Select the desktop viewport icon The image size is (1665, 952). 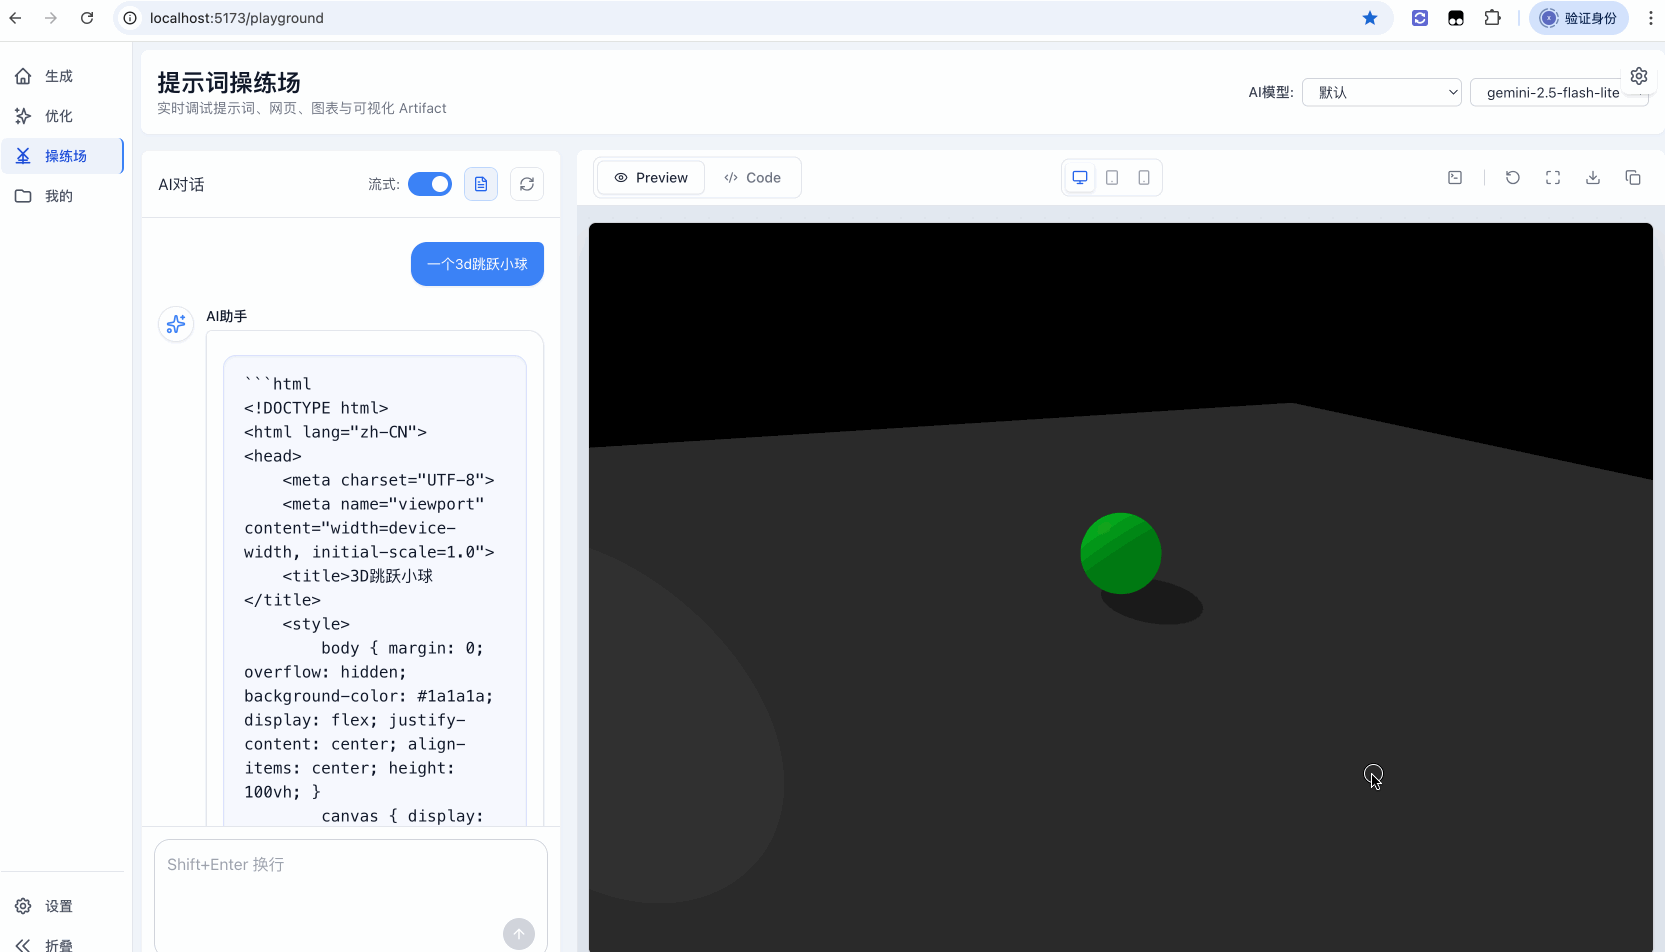(1080, 178)
